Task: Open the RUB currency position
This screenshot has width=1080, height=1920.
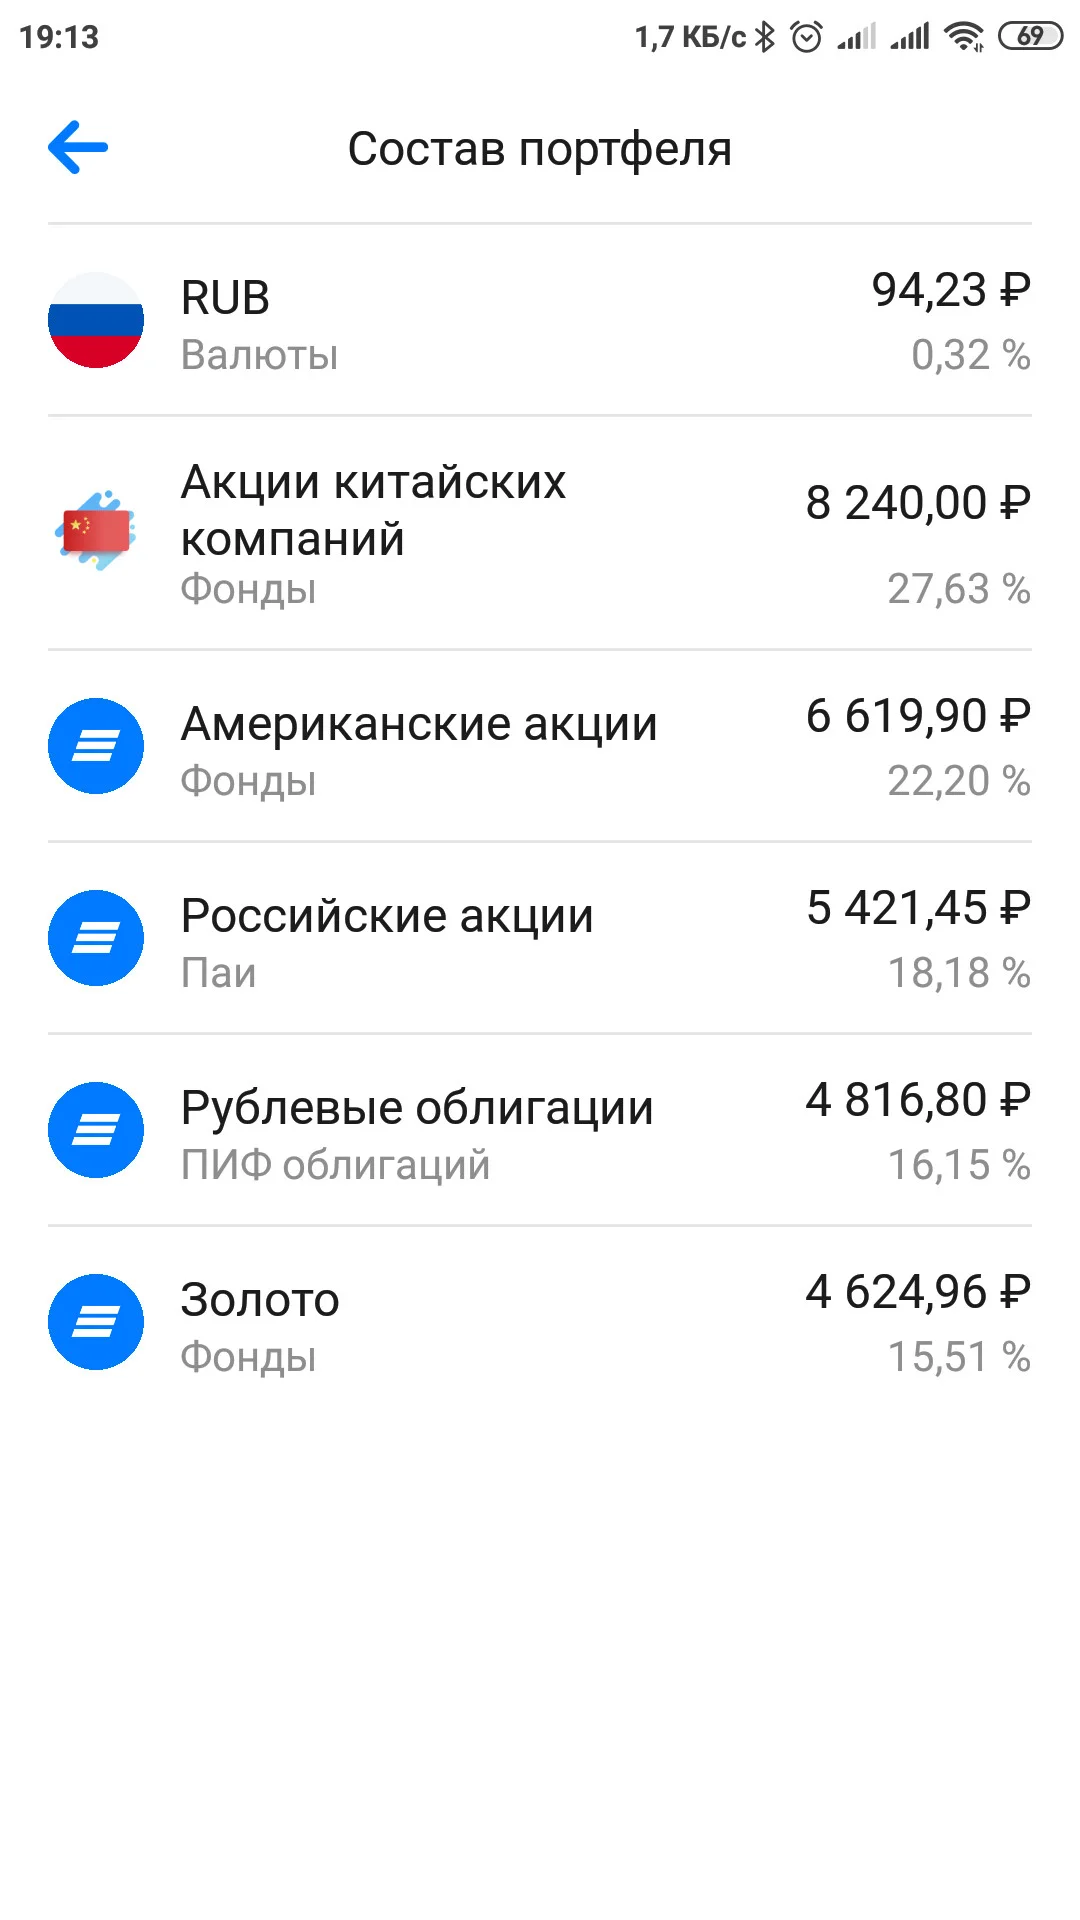Action: tap(540, 320)
